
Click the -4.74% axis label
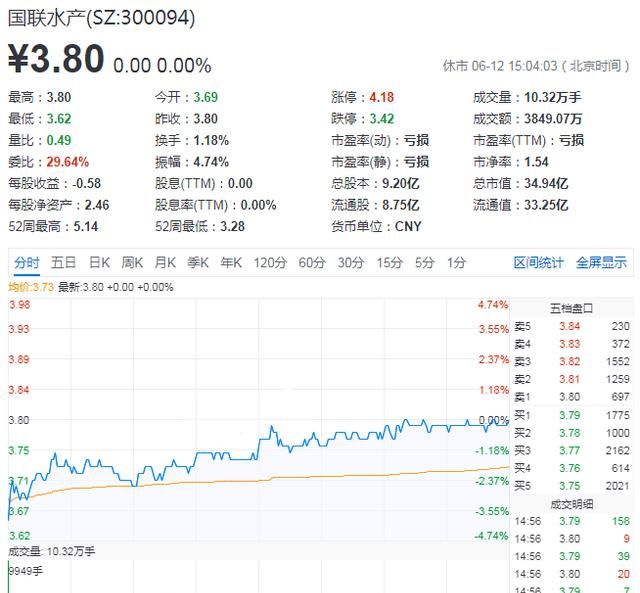[492, 535]
